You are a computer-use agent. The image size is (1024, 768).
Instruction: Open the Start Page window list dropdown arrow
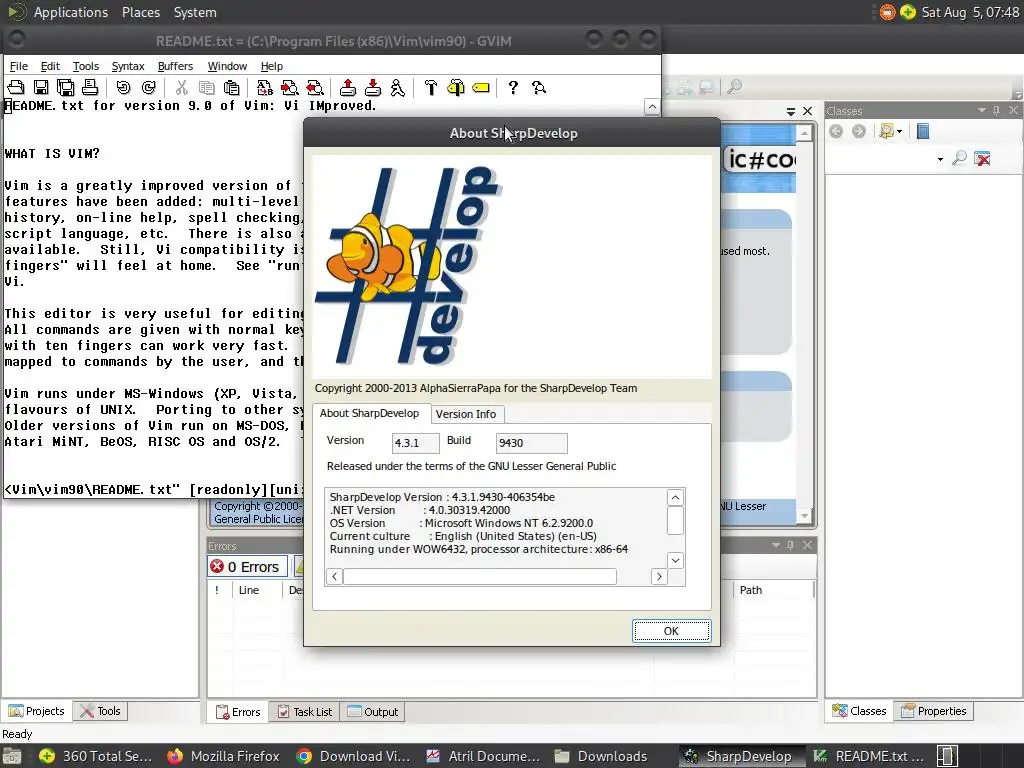coord(791,112)
